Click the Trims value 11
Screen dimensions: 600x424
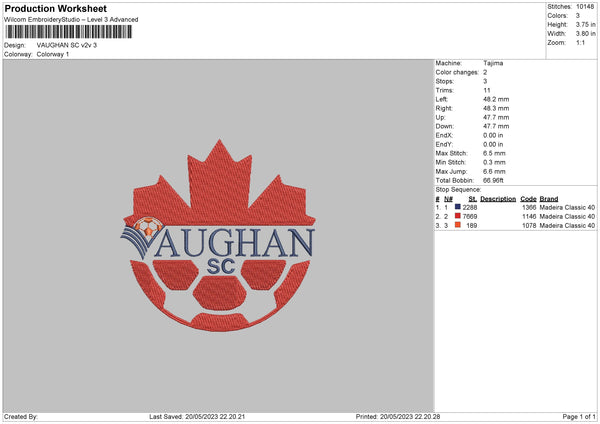(x=487, y=90)
